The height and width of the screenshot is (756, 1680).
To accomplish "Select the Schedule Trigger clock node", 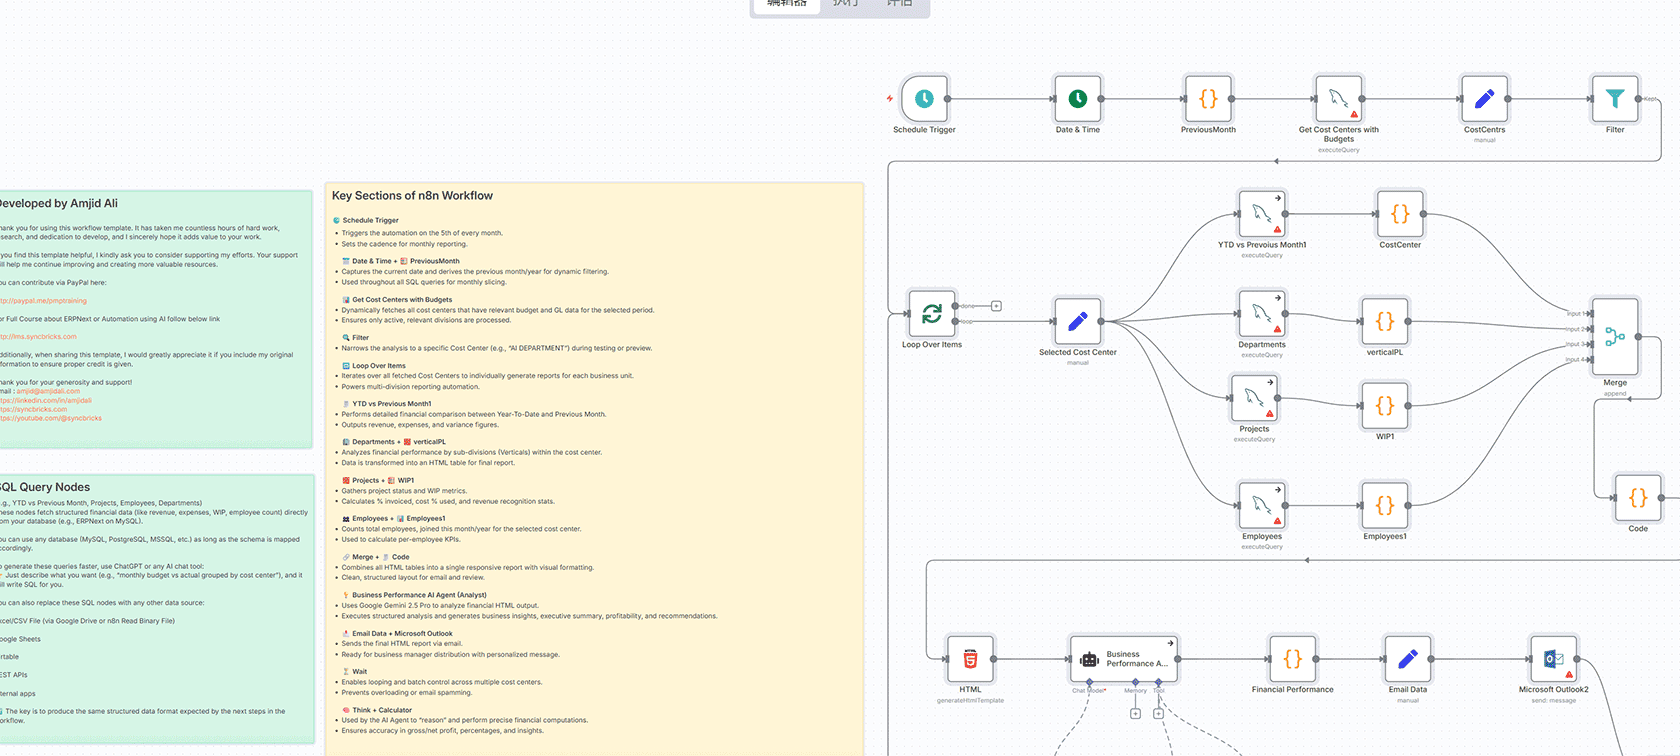I will click(x=924, y=99).
